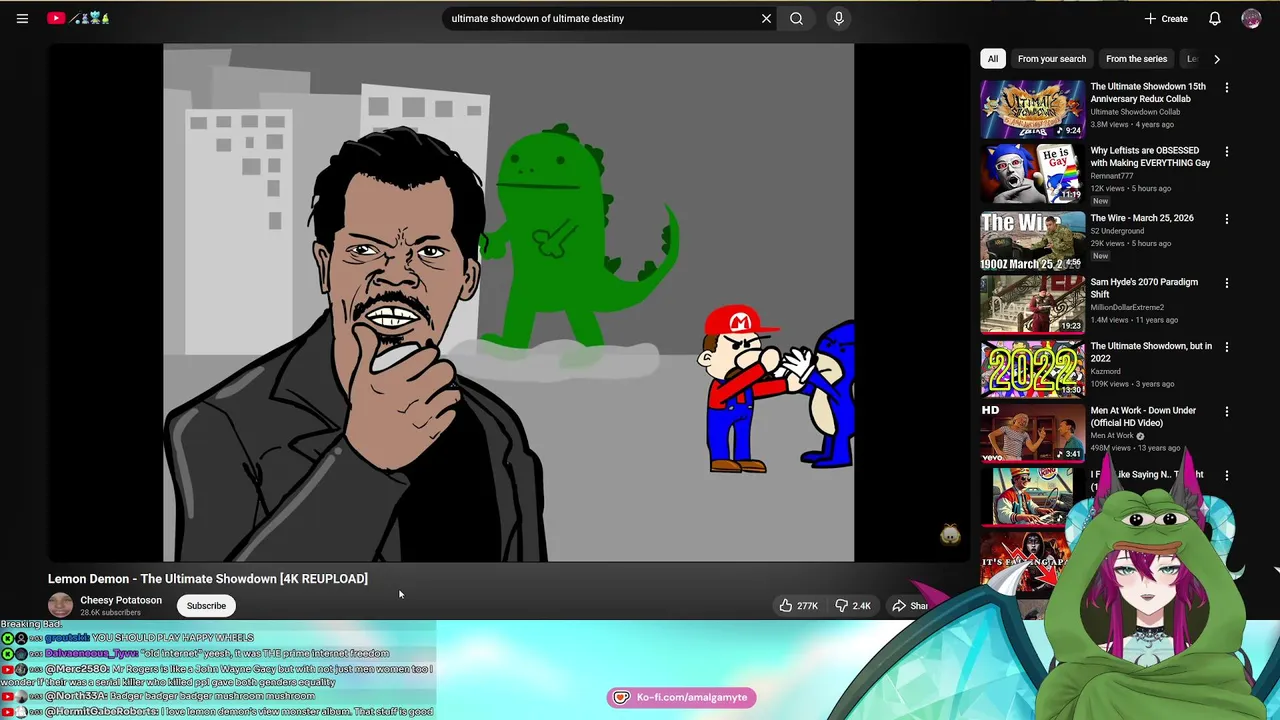The height and width of the screenshot is (720, 1280).
Task: Start voice search with microphone icon
Action: (x=839, y=18)
